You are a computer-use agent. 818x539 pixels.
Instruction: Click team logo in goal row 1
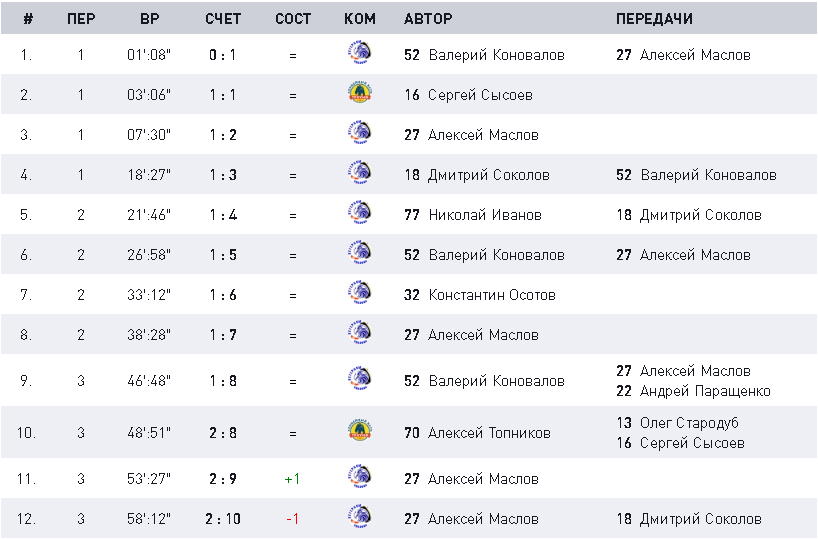(359, 52)
